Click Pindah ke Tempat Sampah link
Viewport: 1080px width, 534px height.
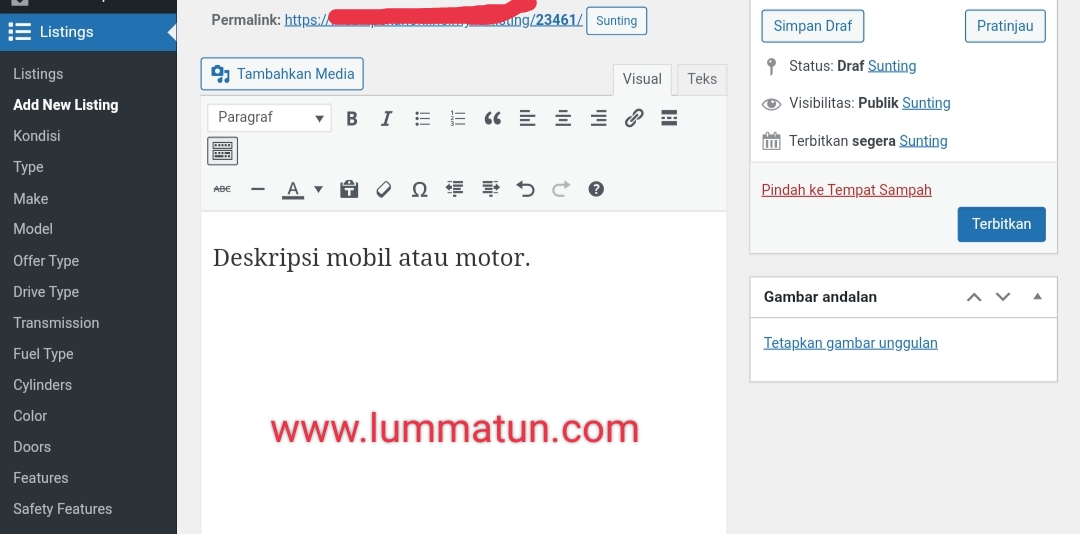tap(847, 190)
